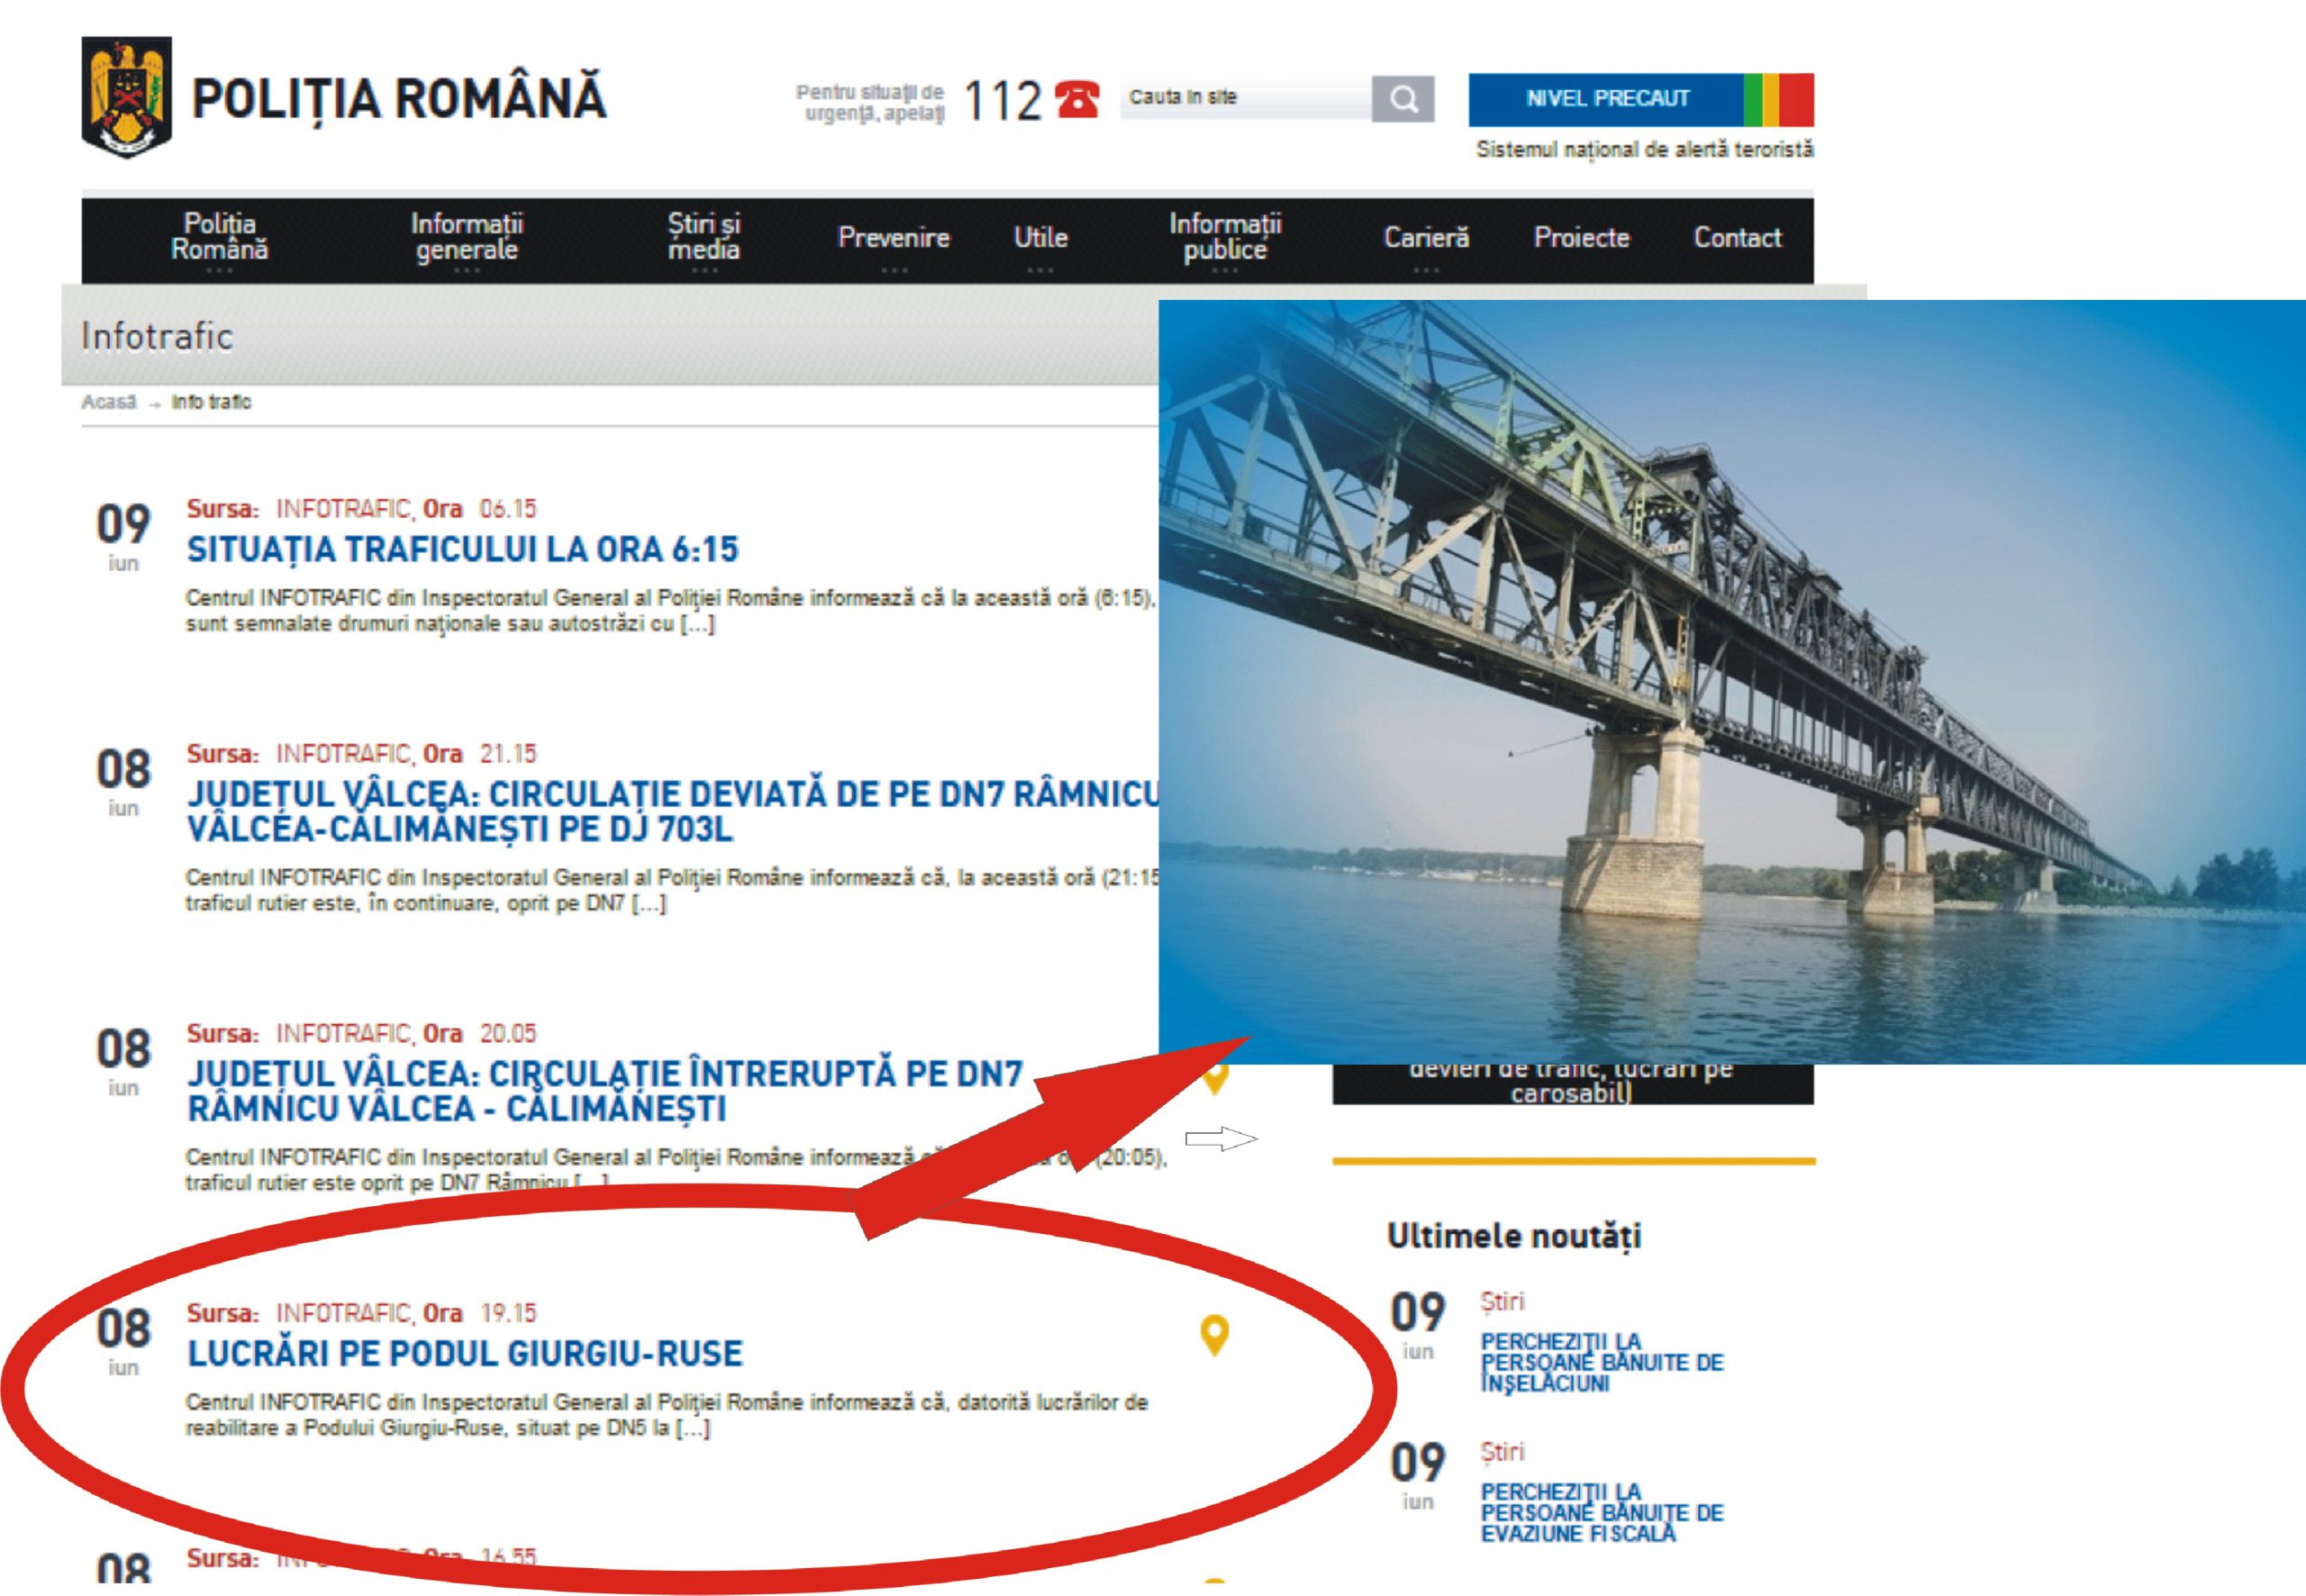Click Acasă breadcrumb link
2306x1596 pixels.
coord(108,402)
